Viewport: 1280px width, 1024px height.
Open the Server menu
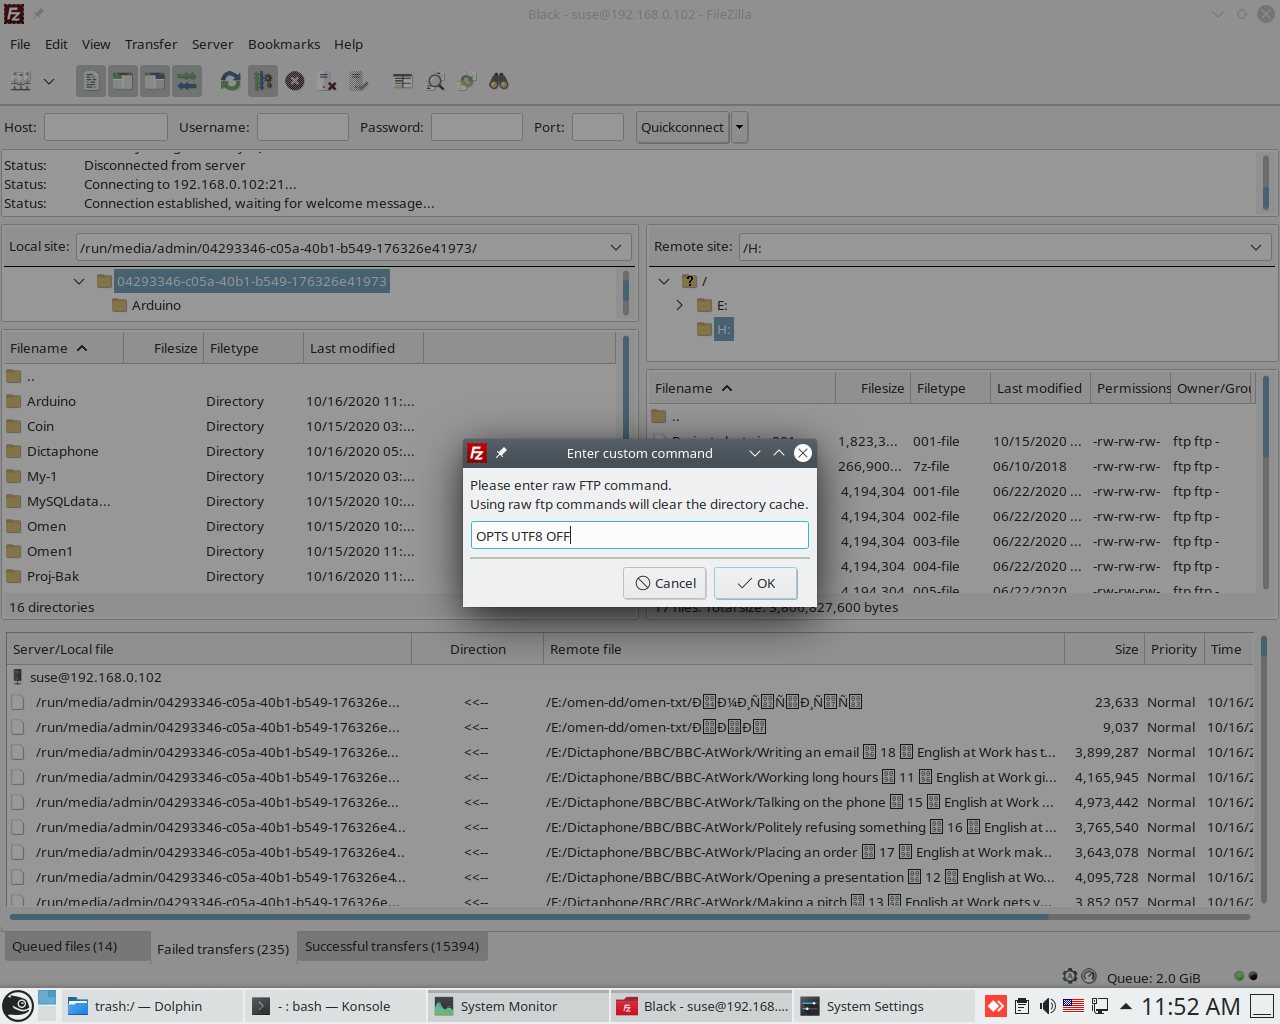[212, 44]
